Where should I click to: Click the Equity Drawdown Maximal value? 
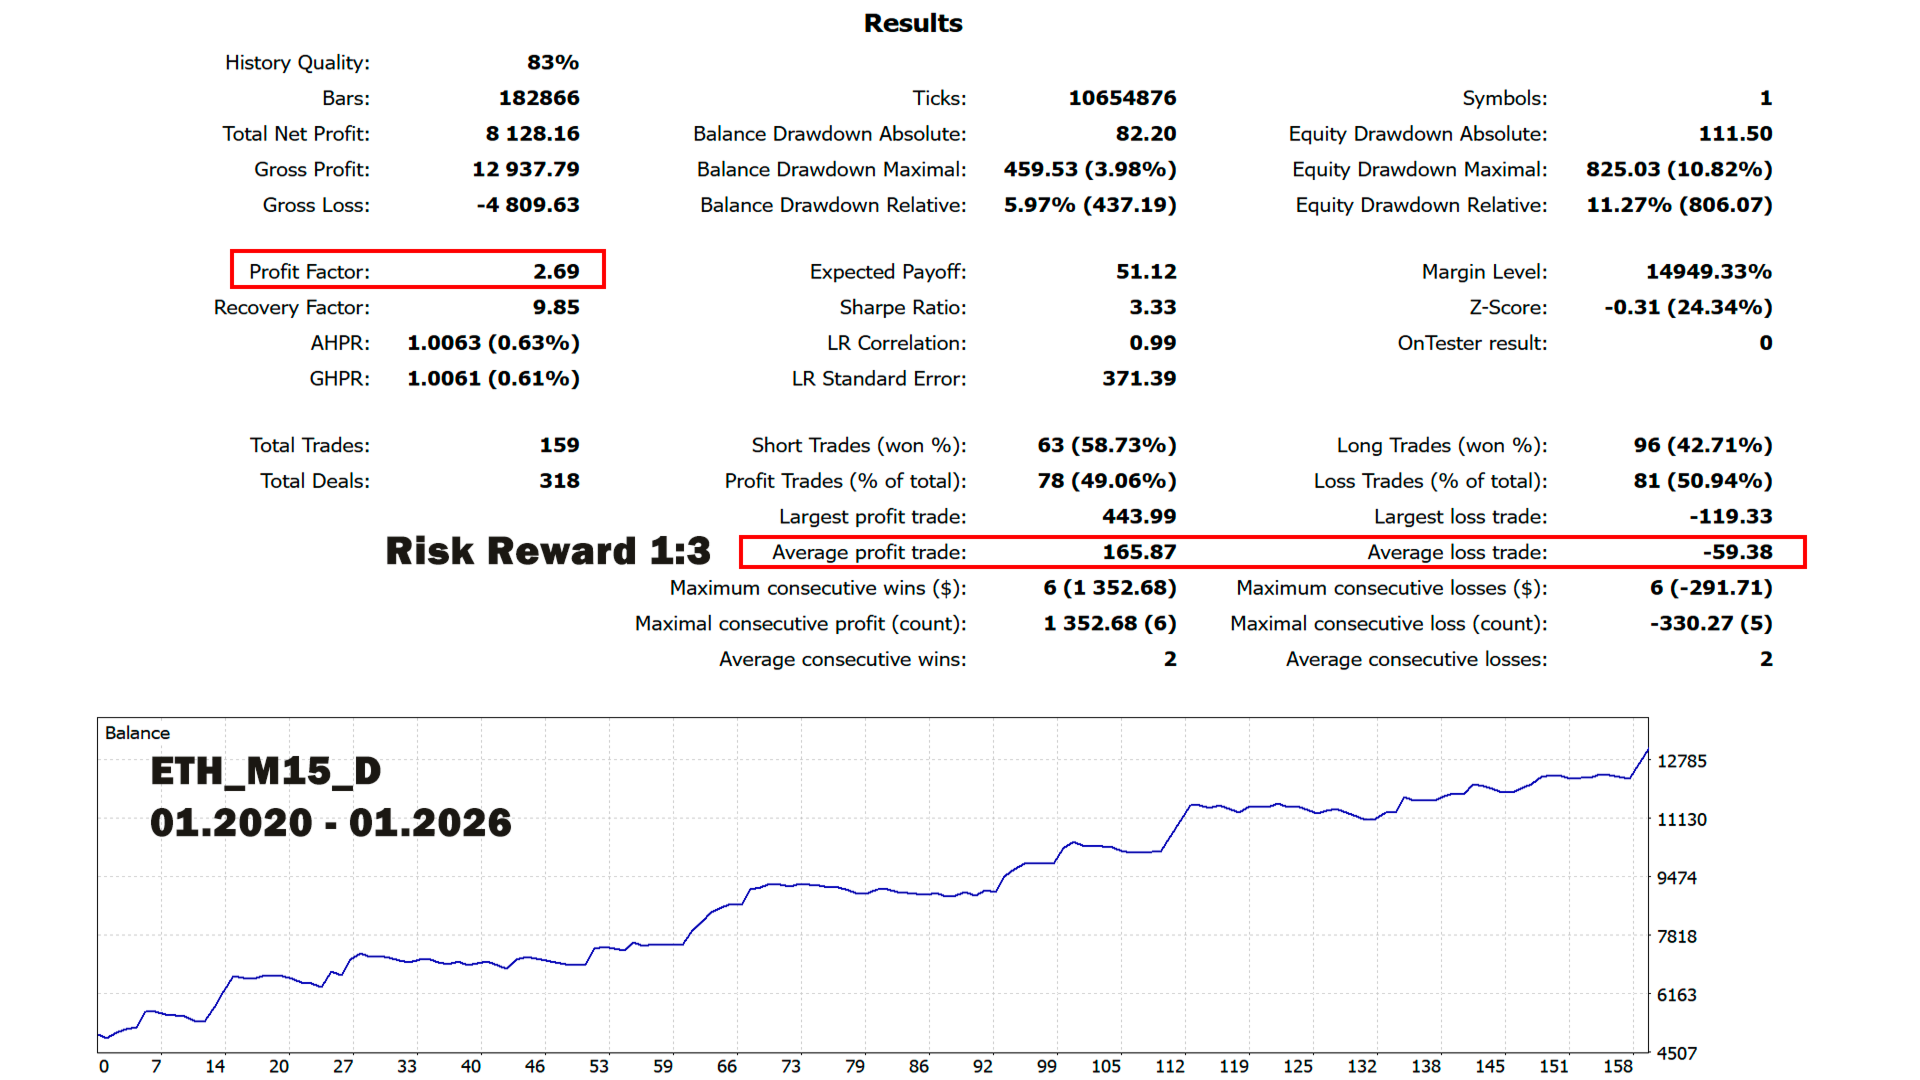pyautogui.click(x=1678, y=170)
